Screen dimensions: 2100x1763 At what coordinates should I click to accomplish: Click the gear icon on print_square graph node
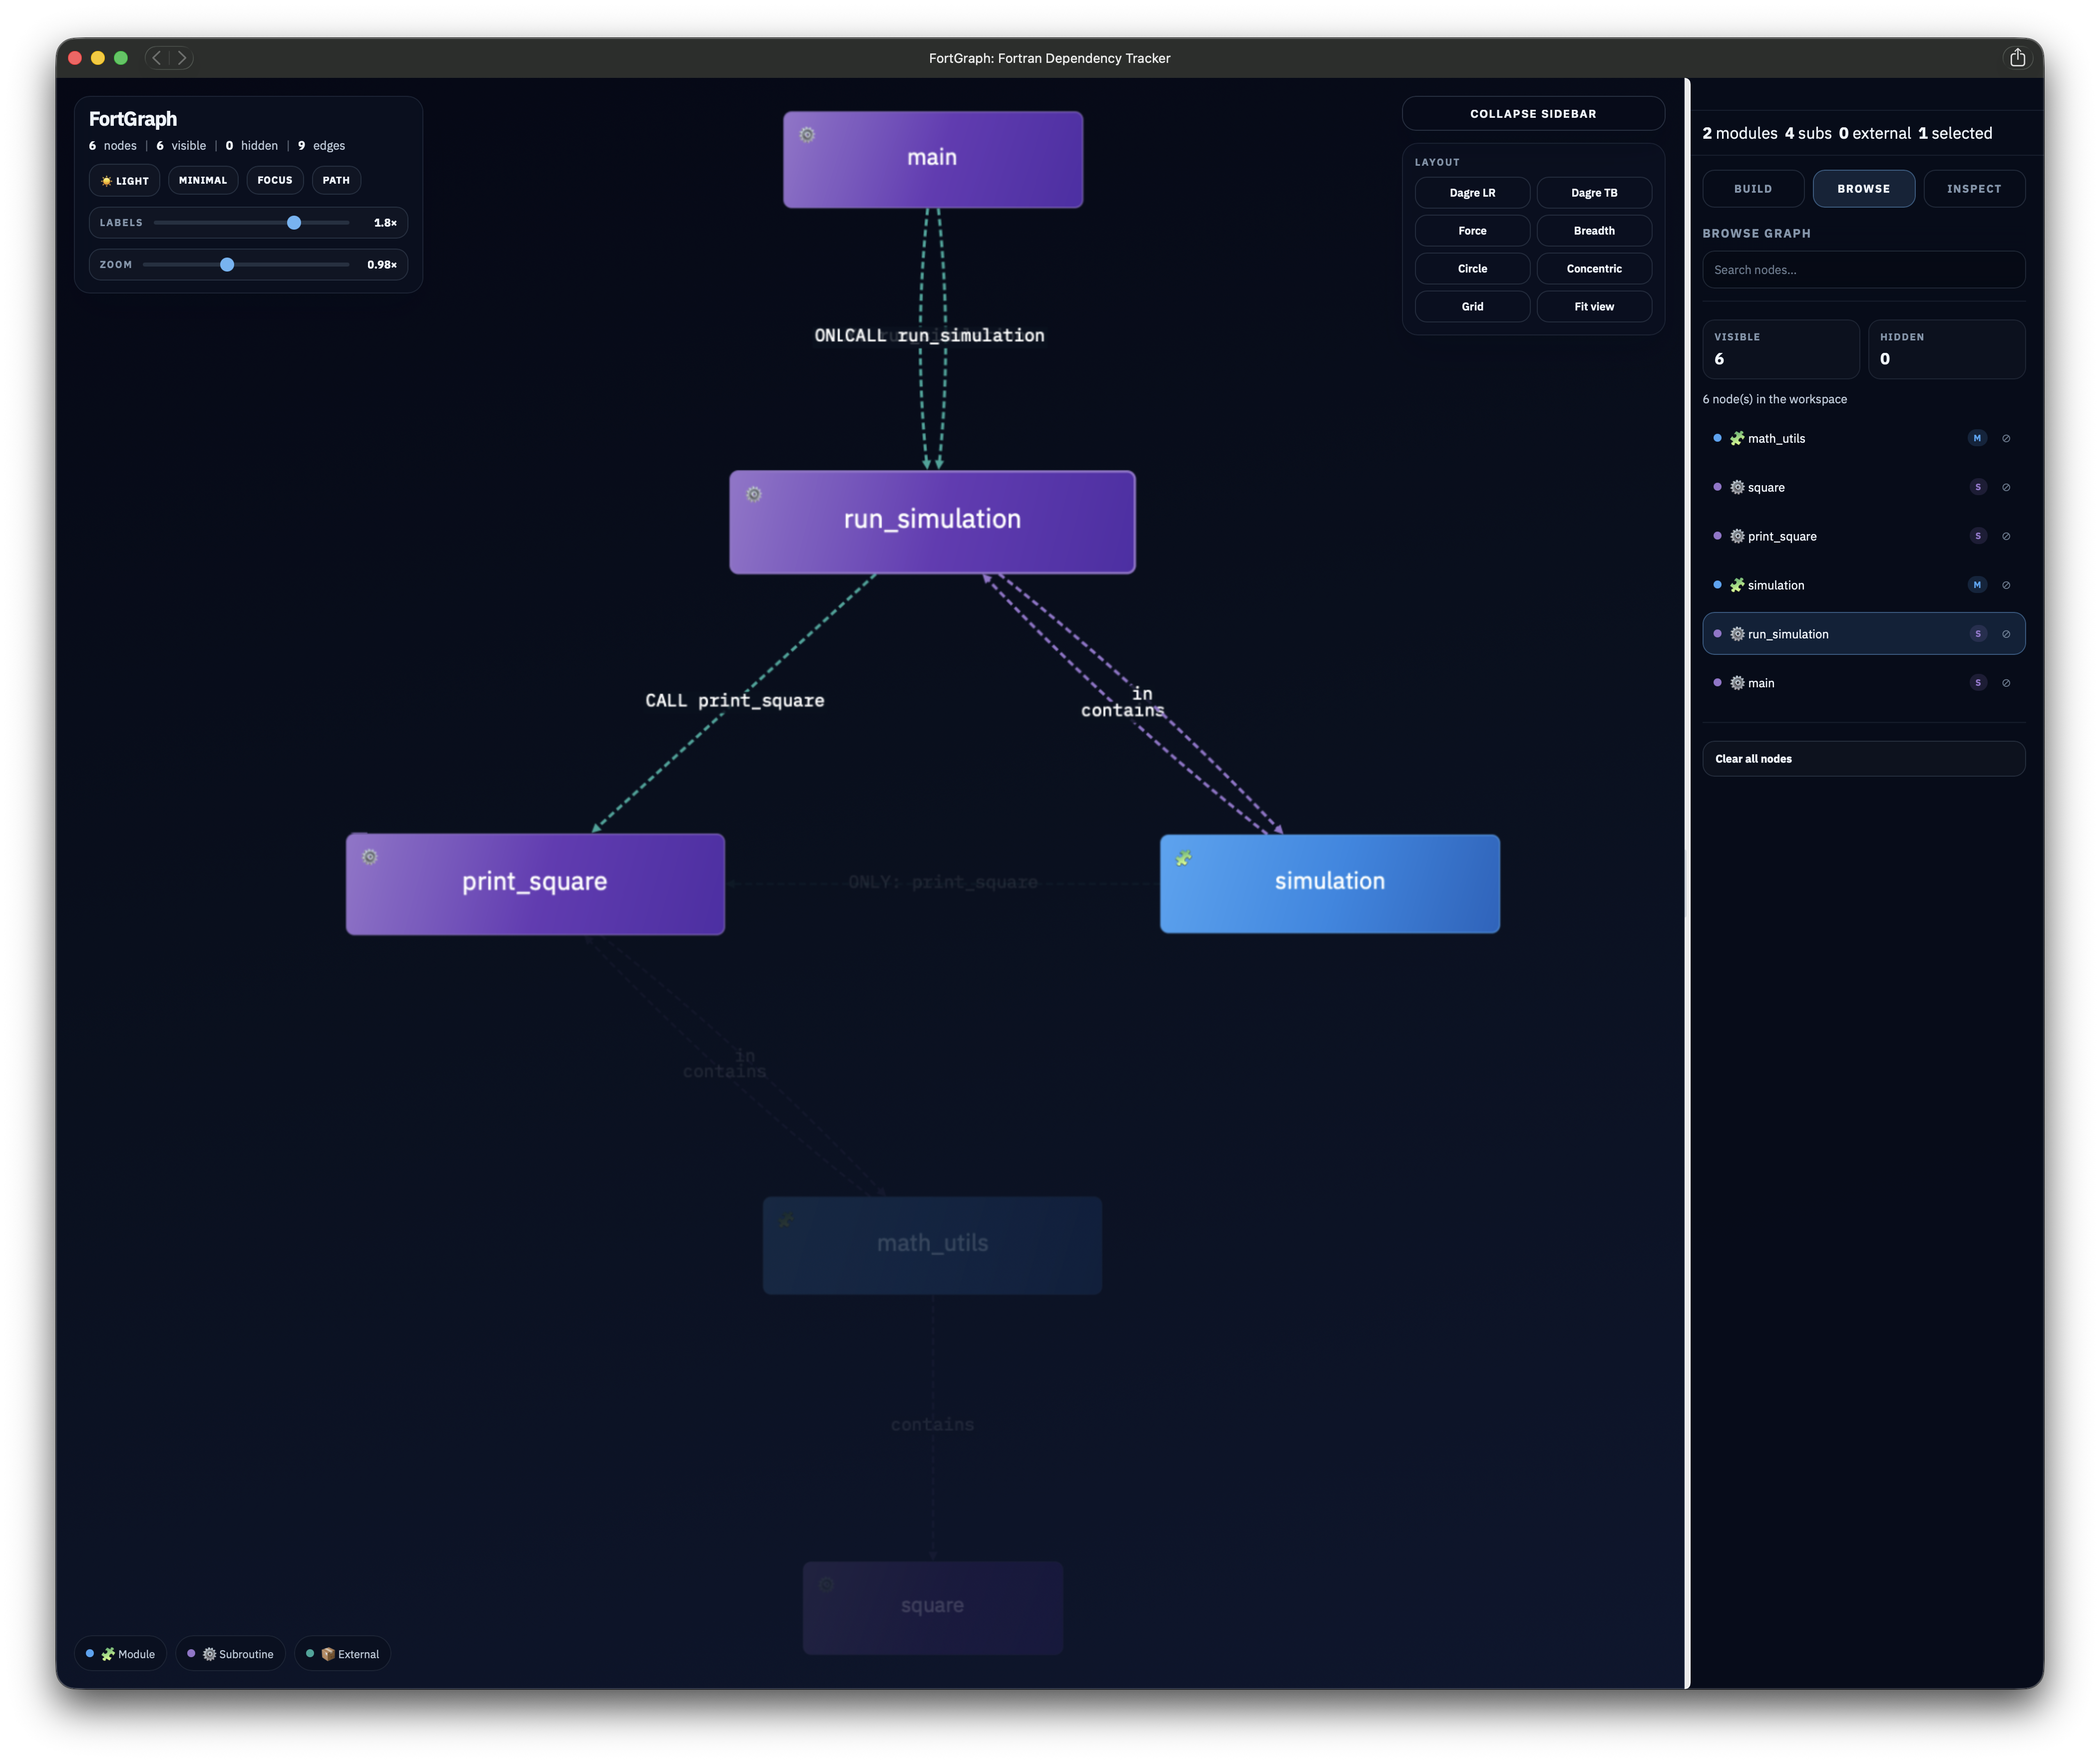(x=370, y=857)
